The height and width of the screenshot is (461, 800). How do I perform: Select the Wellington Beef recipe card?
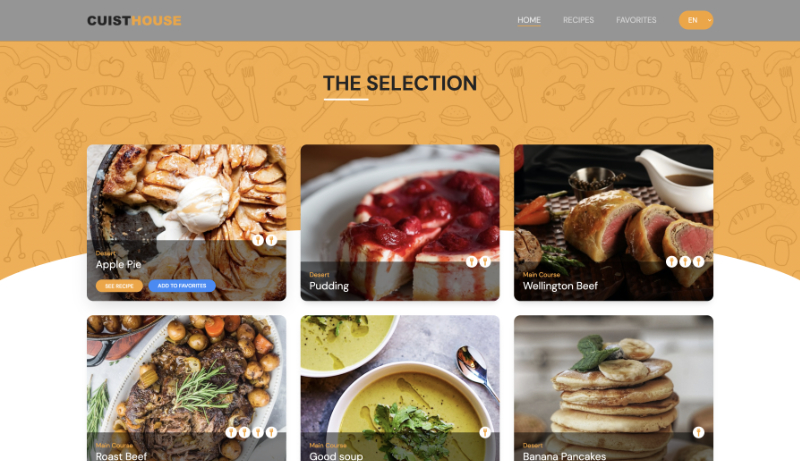point(614,223)
